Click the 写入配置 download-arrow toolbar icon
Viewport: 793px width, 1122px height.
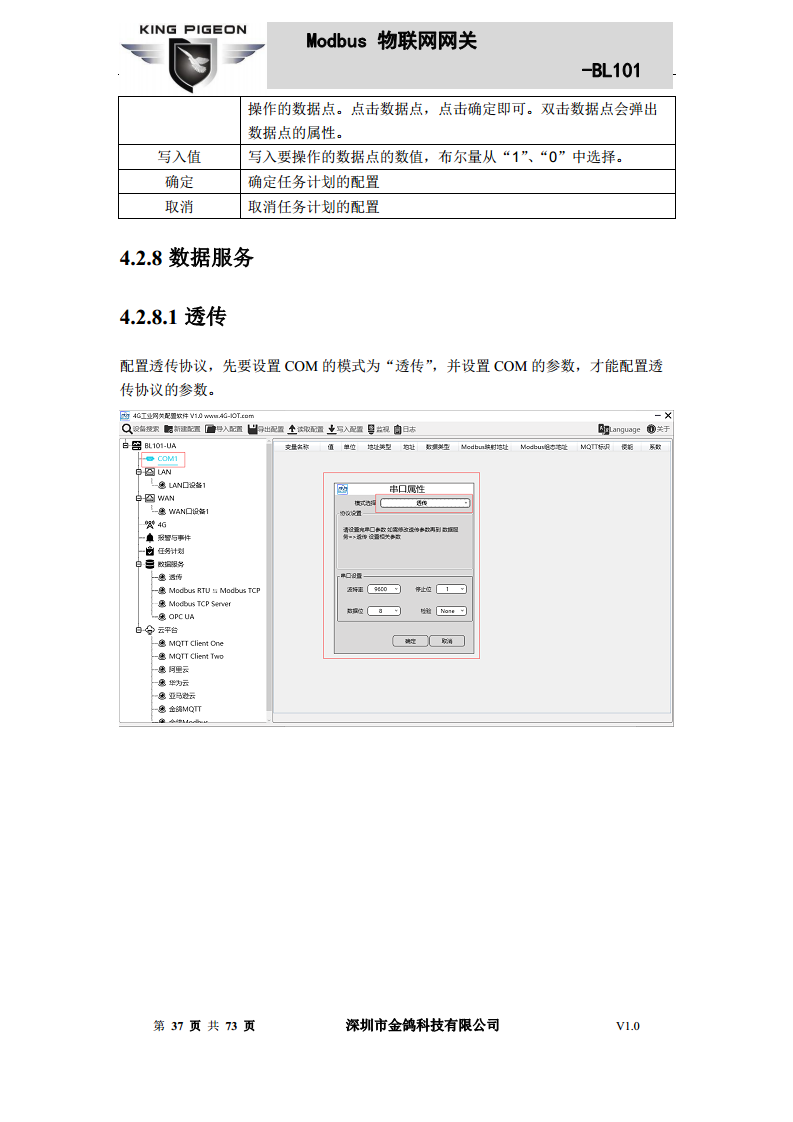coord(332,429)
